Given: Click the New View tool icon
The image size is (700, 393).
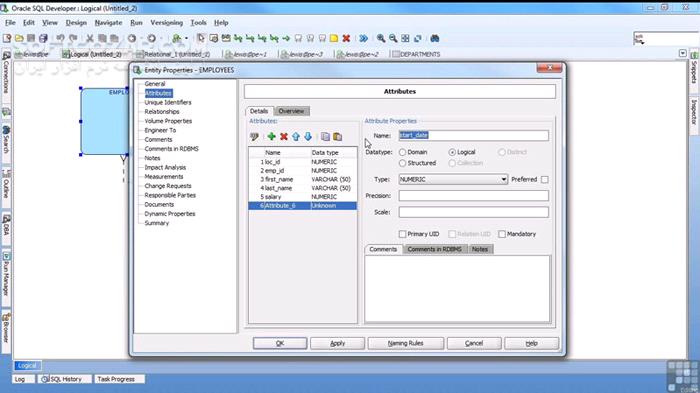Looking at the screenshot, I should tap(226, 38).
